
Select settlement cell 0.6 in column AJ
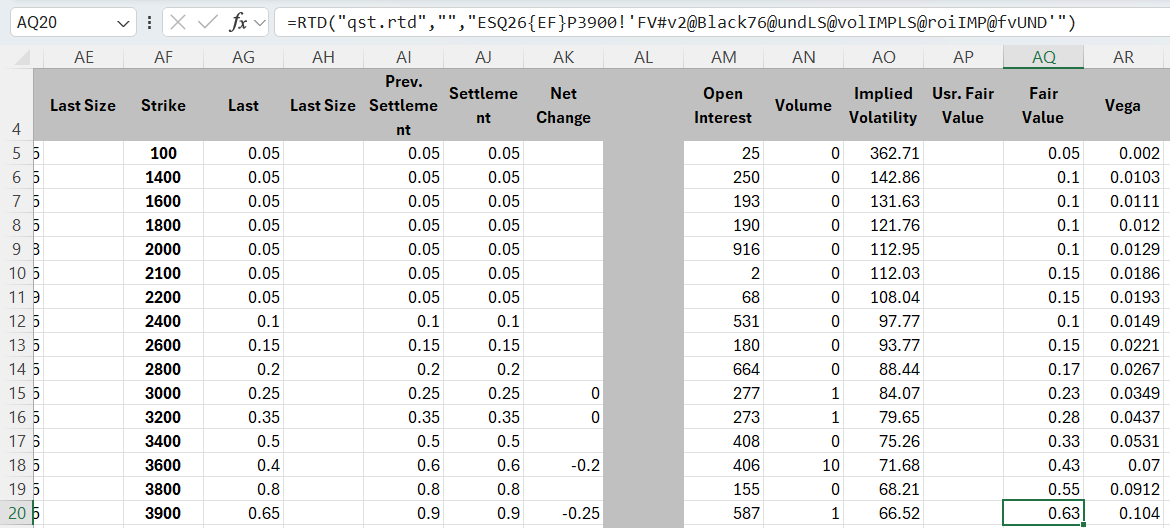pyautogui.click(x=484, y=465)
